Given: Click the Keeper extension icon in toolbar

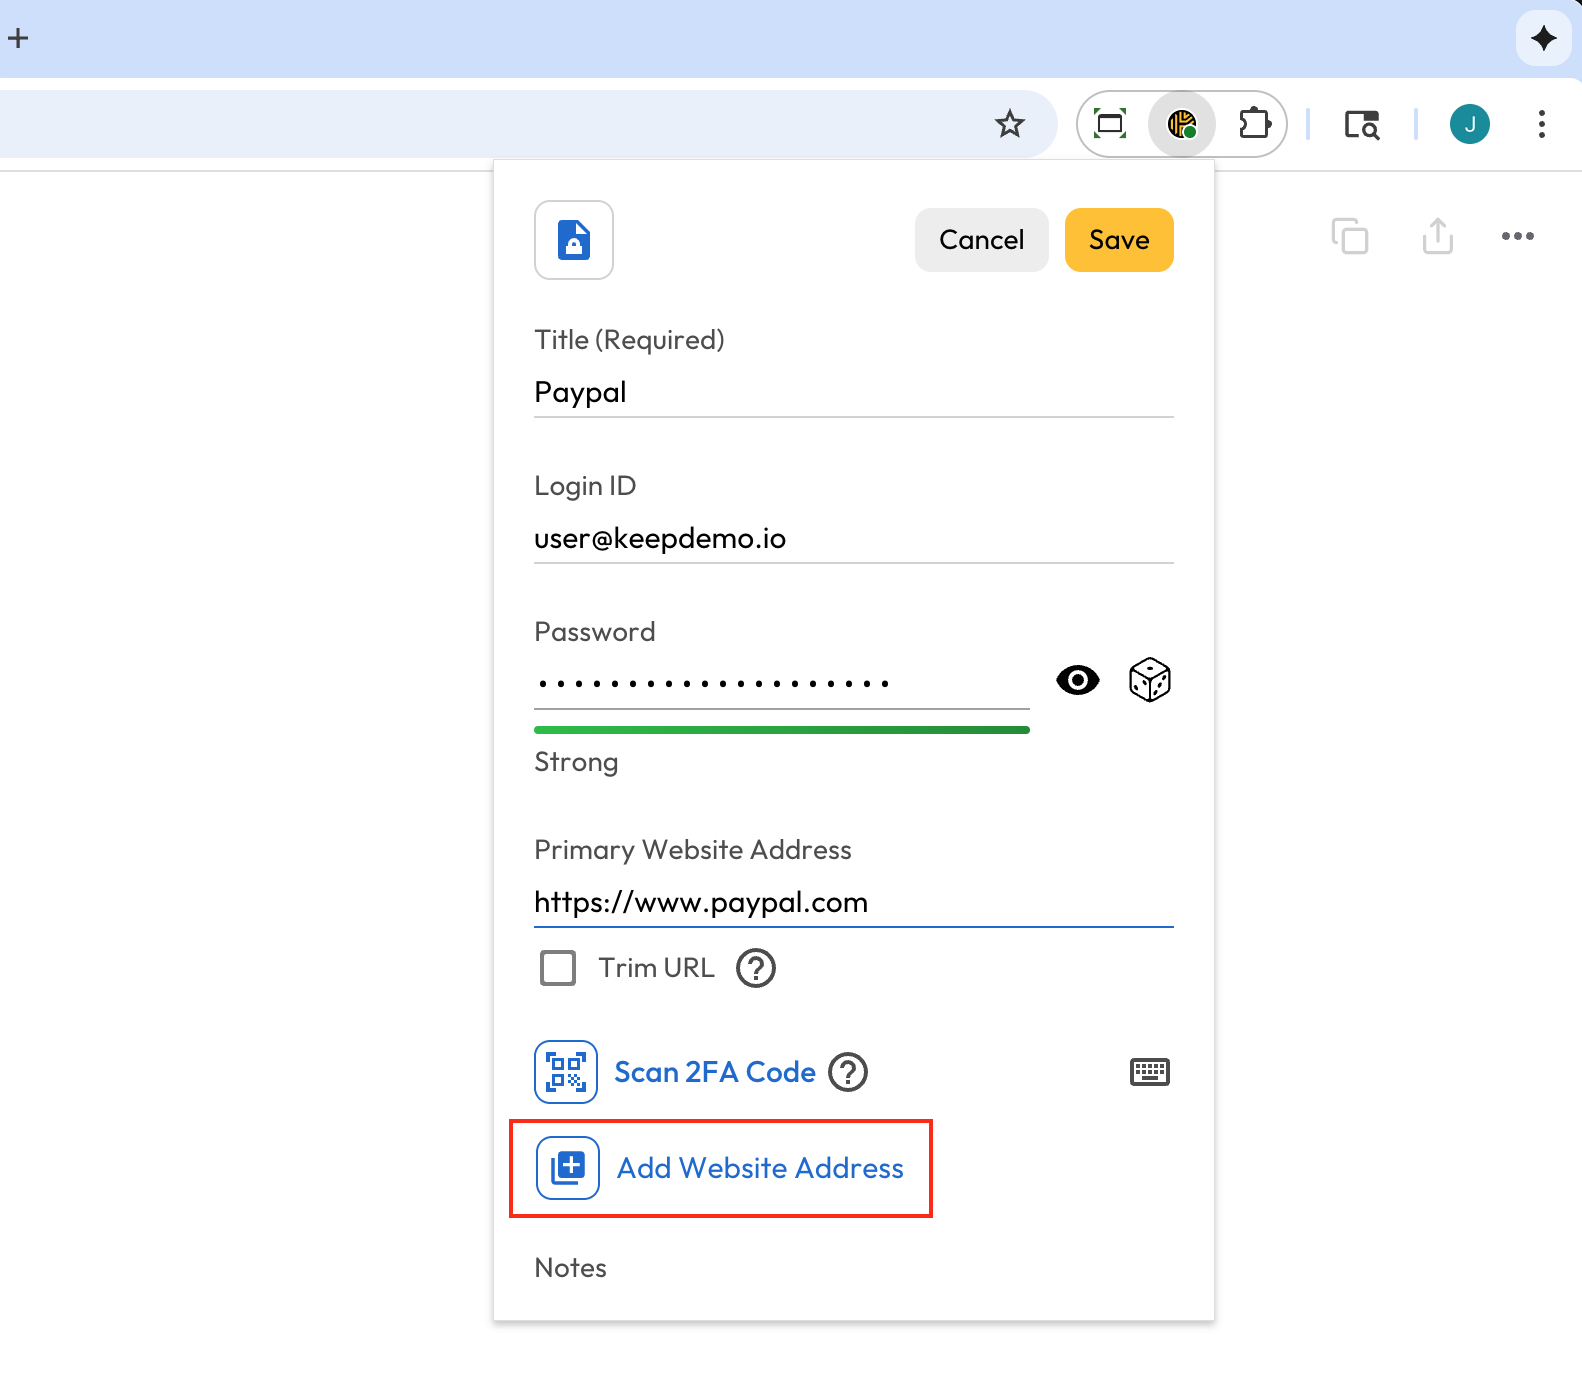Looking at the screenshot, I should click(x=1182, y=124).
